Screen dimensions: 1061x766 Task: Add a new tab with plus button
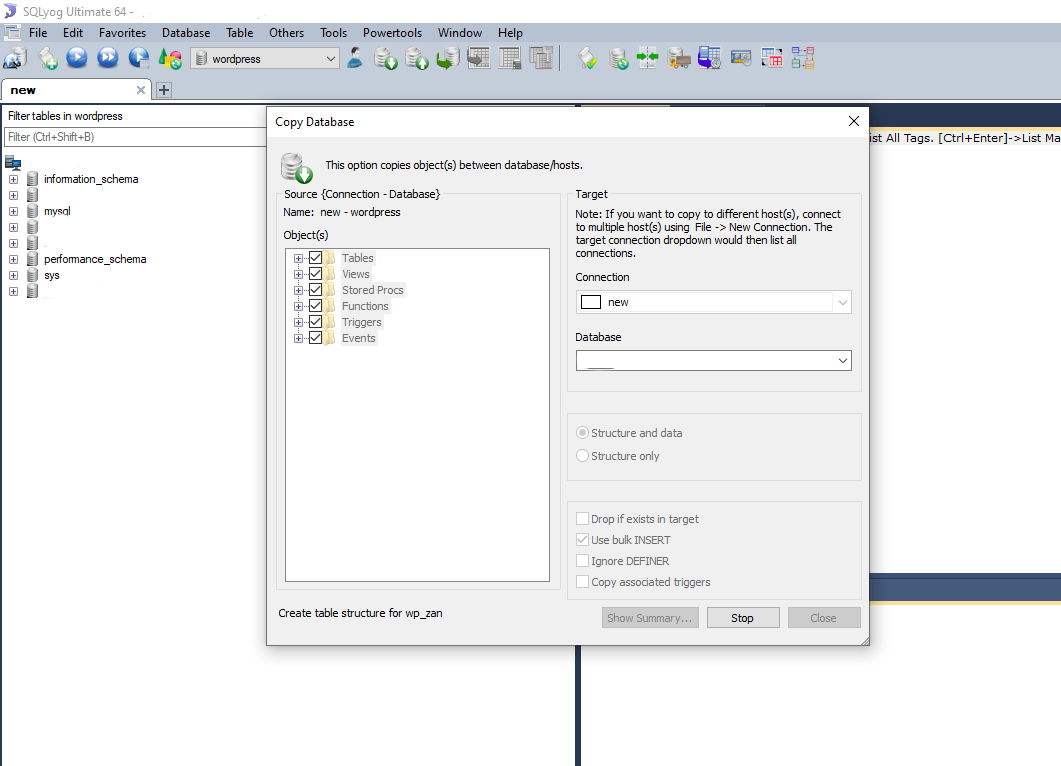click(x=164, y=90)
